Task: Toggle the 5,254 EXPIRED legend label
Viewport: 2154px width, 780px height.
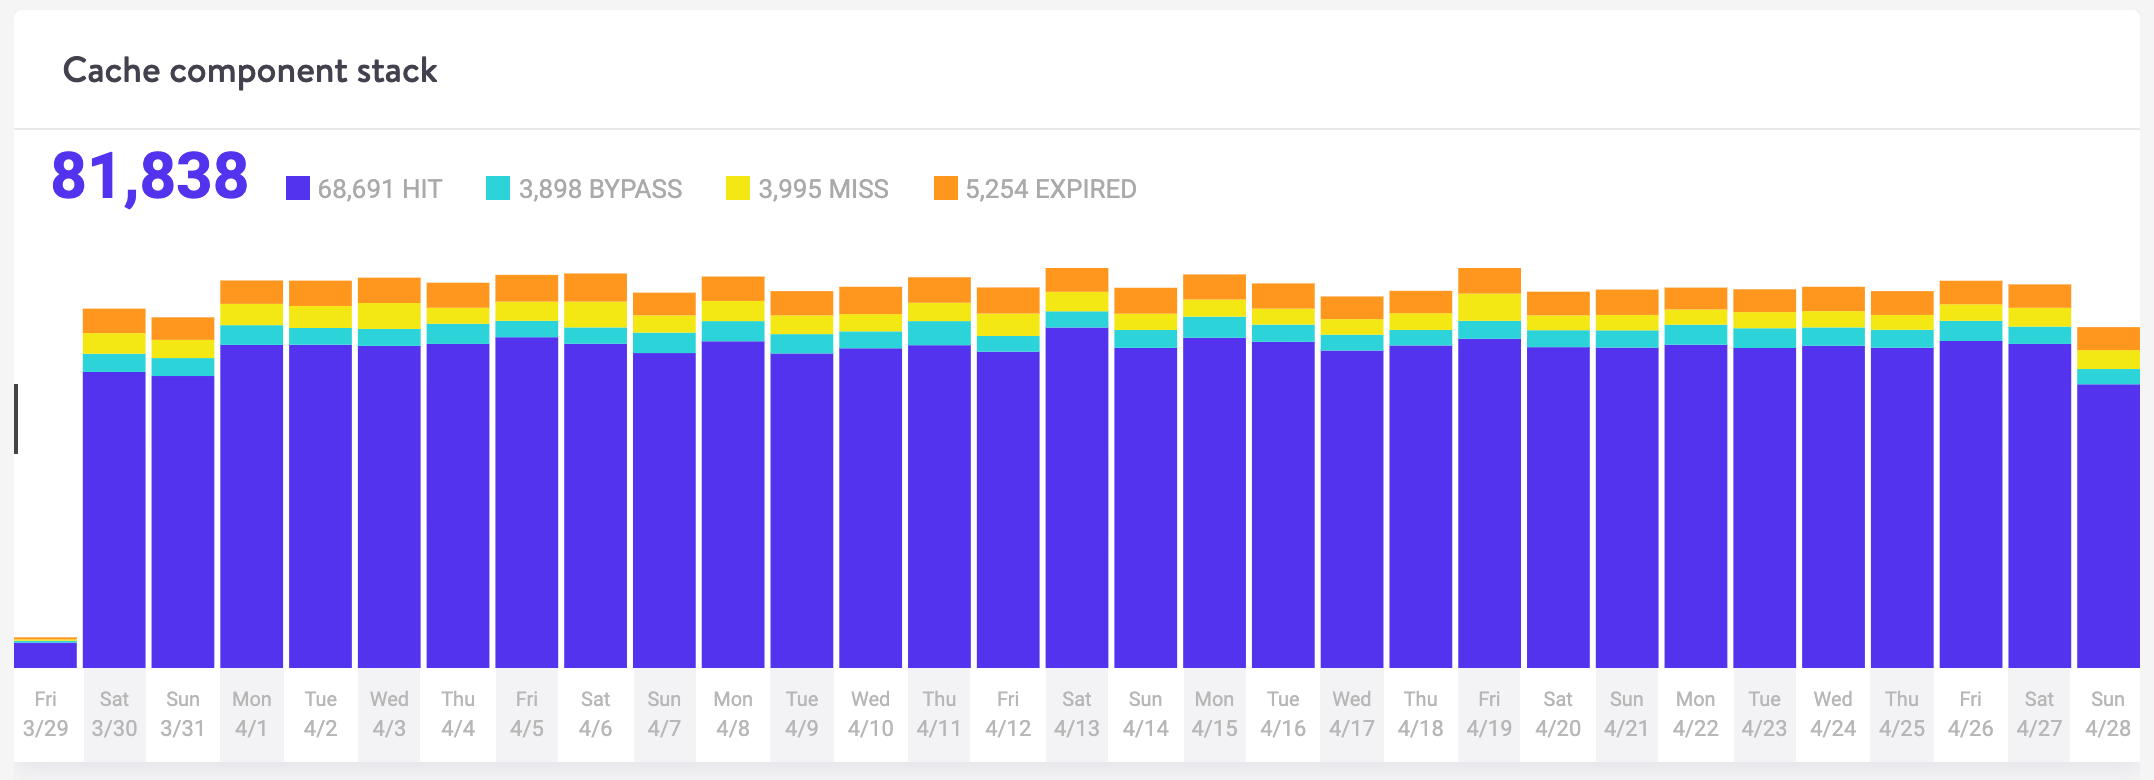Action: click(1051, 189)
